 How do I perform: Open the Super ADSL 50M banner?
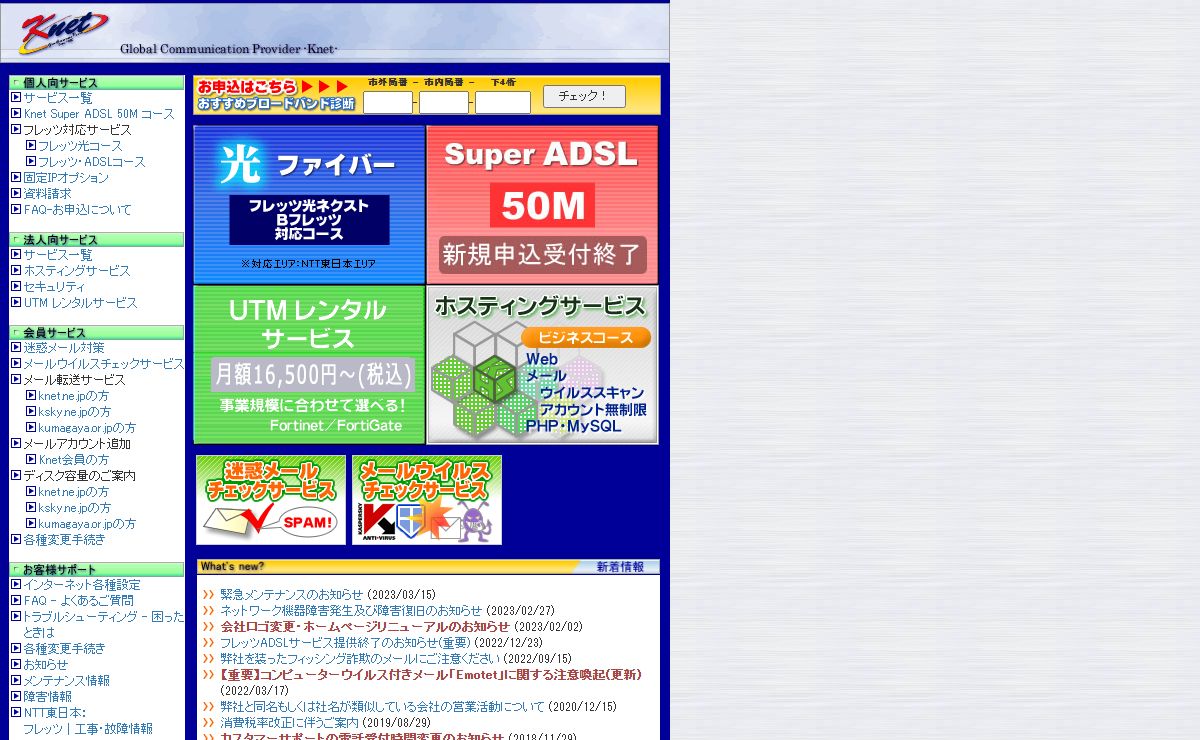click(542, 205)
